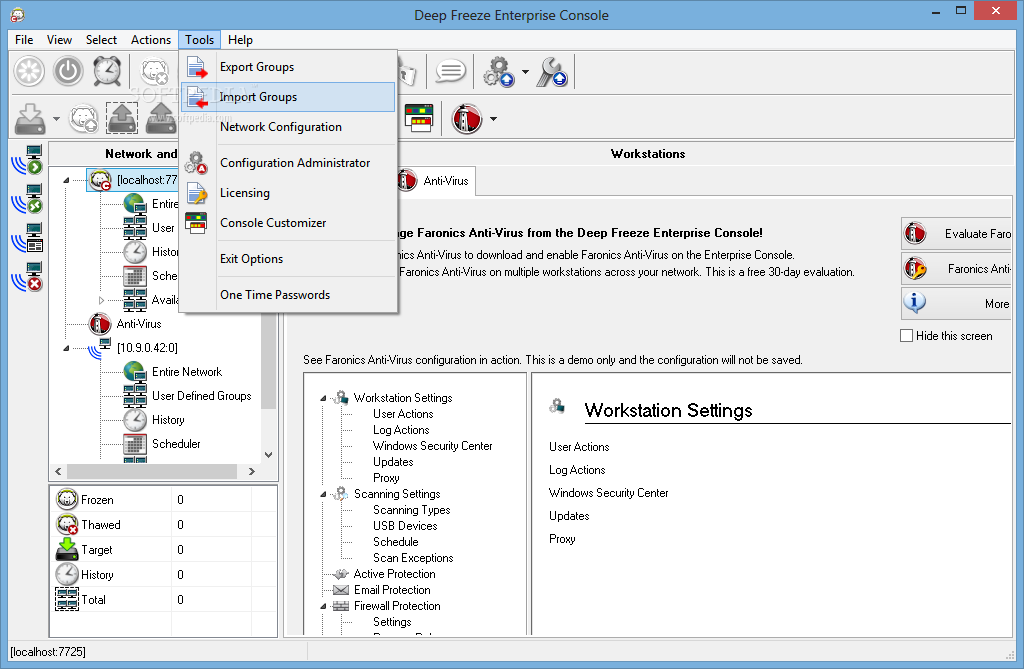Screen dimensions: 1024x669
Task: Click the wrench tools update icon
Action: tap(552, 72)
